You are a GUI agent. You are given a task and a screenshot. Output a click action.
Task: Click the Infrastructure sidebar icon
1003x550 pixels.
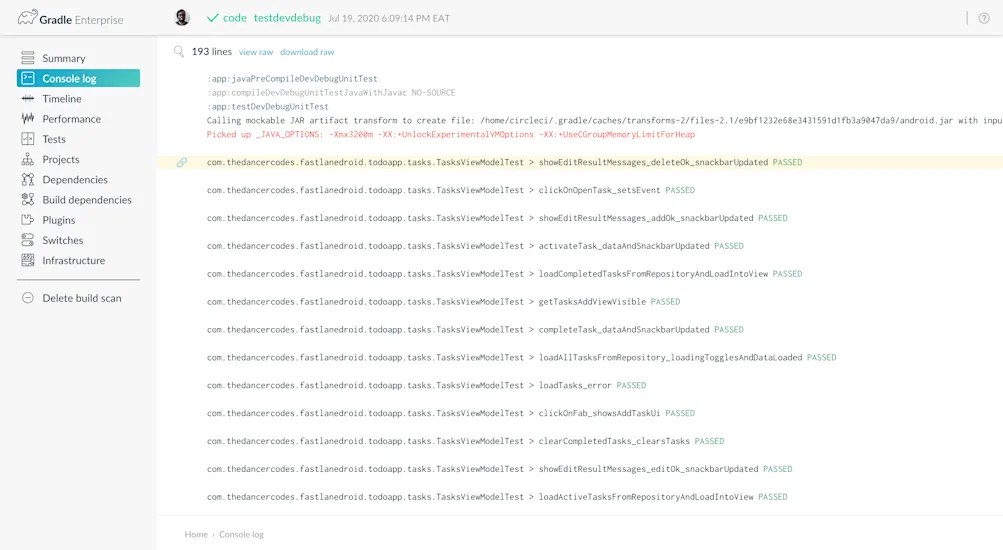[x=28, y=260]
